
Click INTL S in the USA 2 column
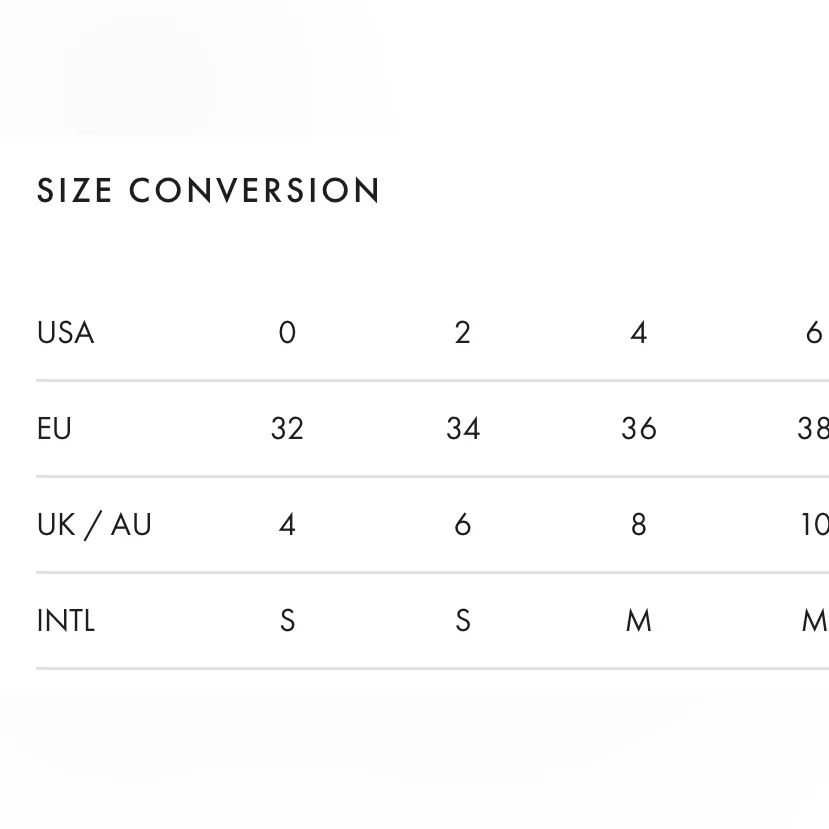(x=462, y=620)
